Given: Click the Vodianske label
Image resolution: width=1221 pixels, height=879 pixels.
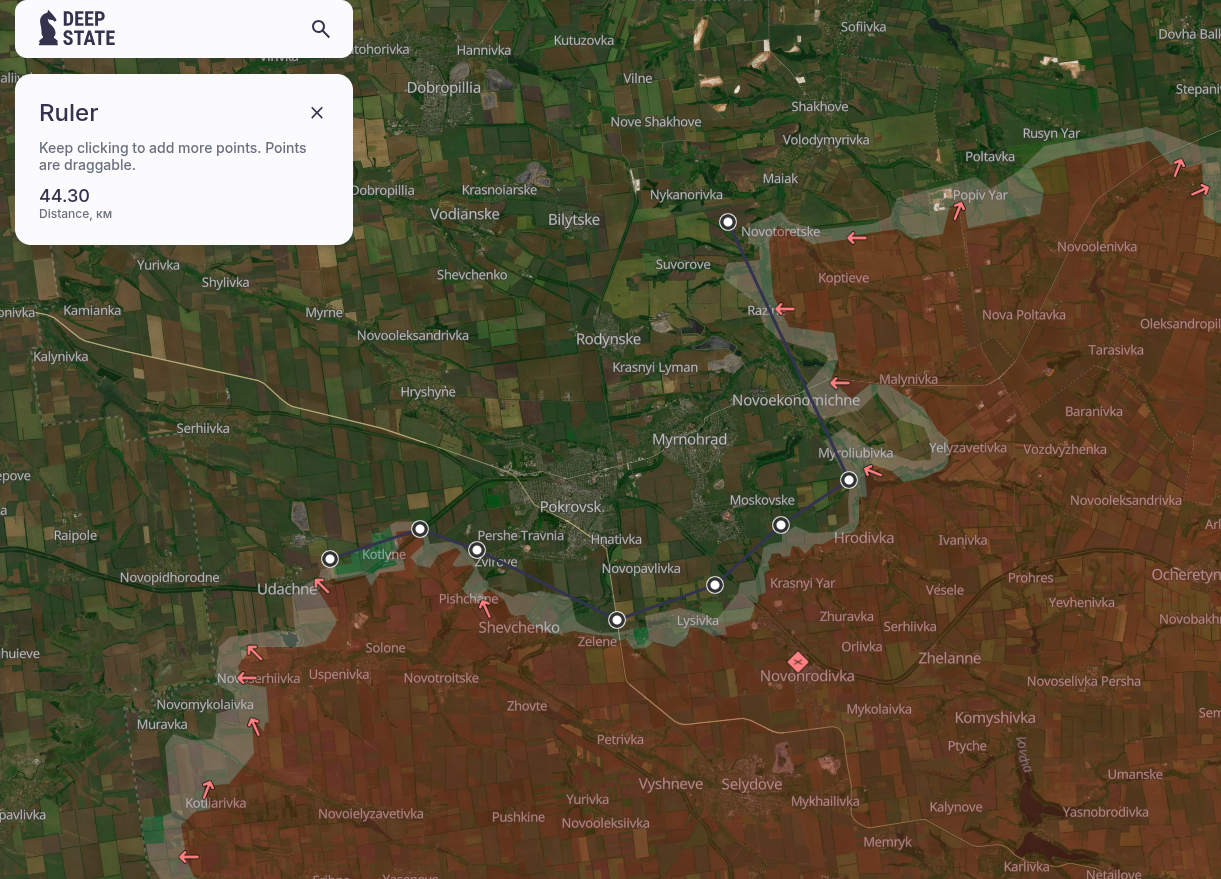Looking at the screenshot, I should [x=465, y=214].
